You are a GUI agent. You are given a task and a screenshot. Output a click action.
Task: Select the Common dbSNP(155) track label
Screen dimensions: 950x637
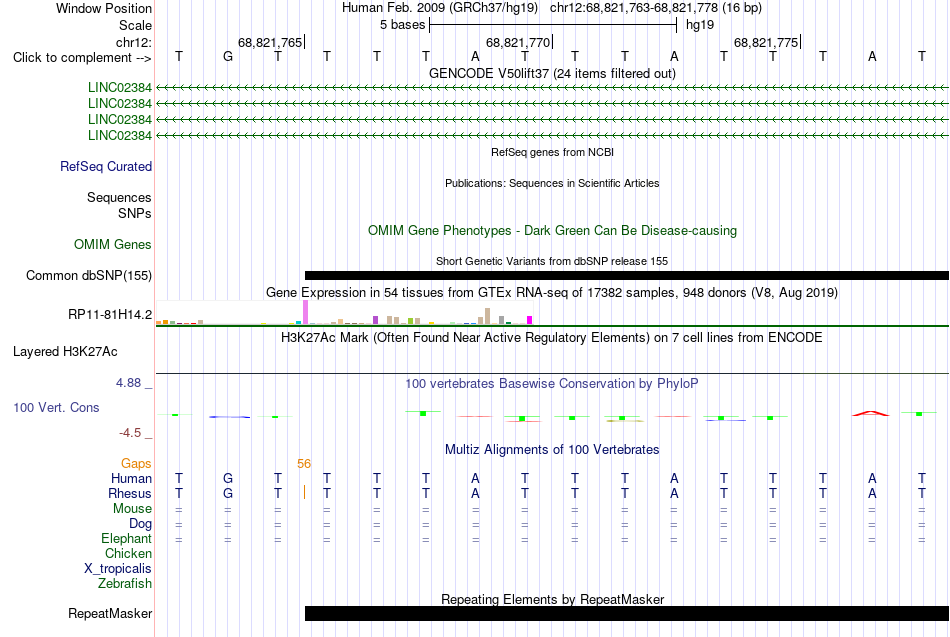[89, 276]
